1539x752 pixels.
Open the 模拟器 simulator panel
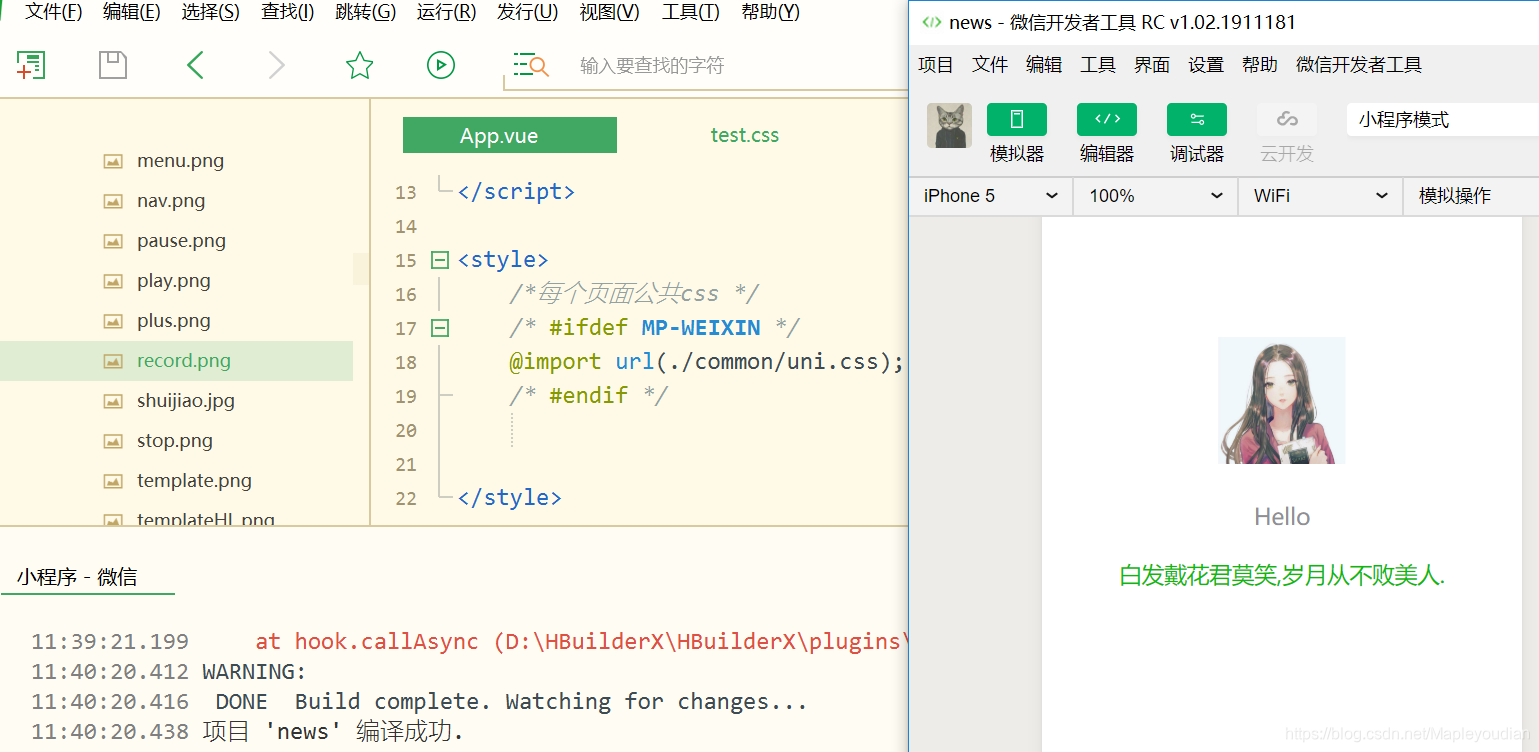pyautogui.click(x=1016, y=131)
